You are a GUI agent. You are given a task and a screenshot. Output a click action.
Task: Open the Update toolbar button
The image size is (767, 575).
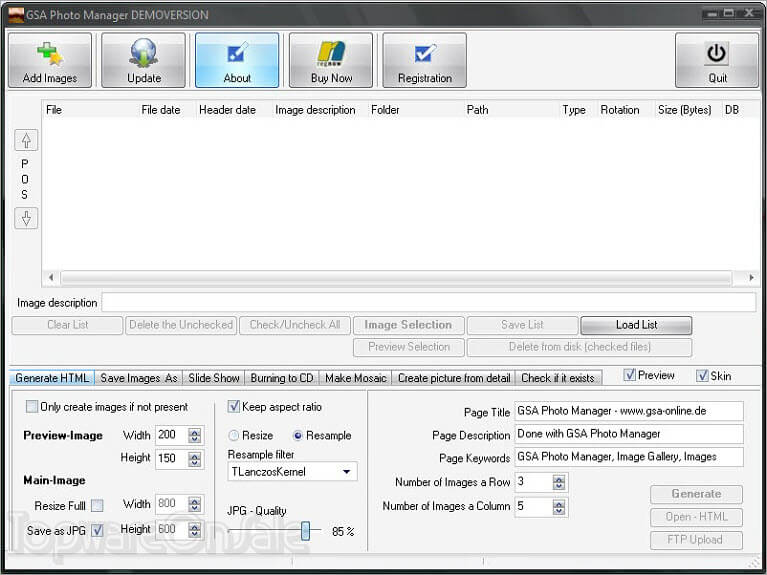[x=143, y=60]
